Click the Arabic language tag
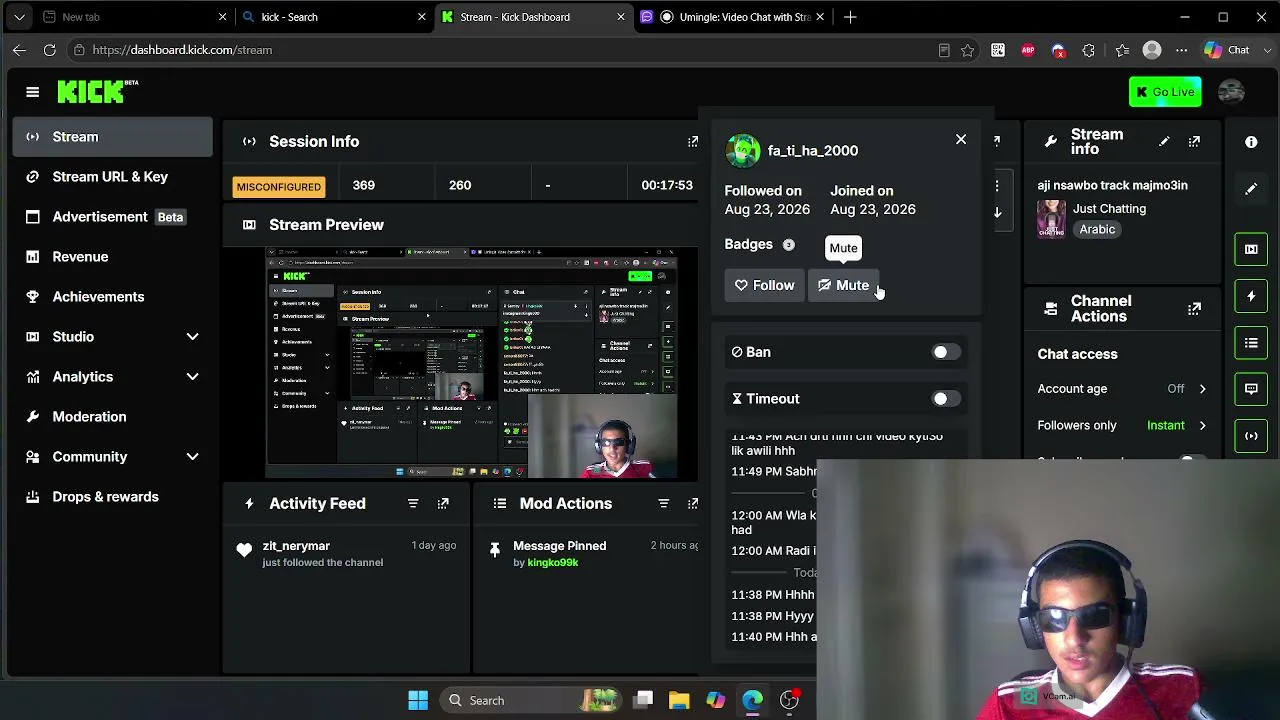 tap(1097, 230)
